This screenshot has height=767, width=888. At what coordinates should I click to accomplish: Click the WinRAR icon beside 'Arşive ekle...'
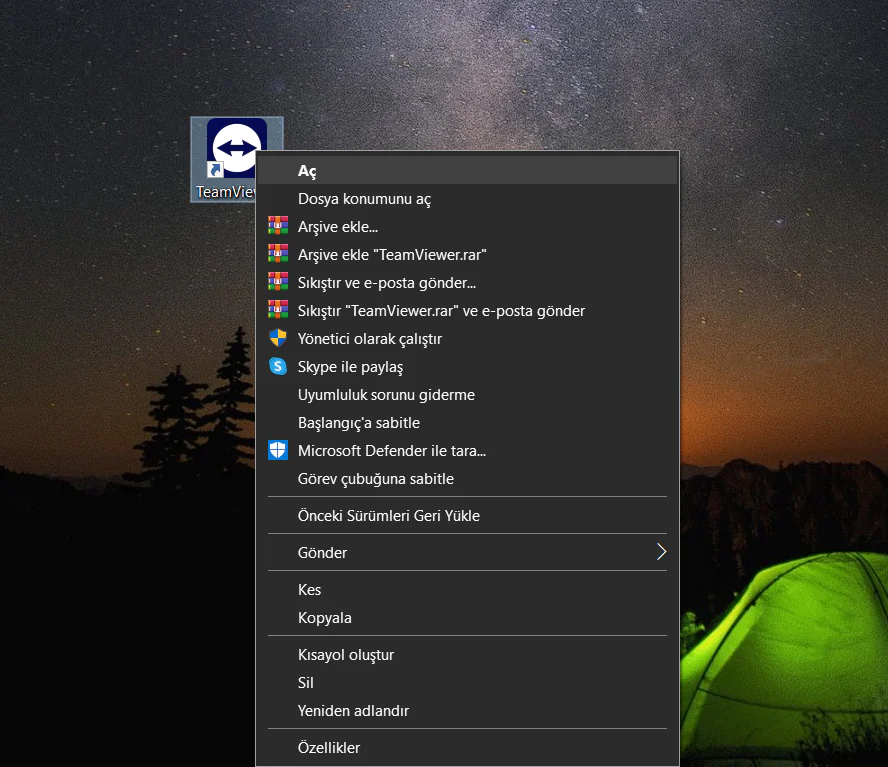(x=278, y=227)
